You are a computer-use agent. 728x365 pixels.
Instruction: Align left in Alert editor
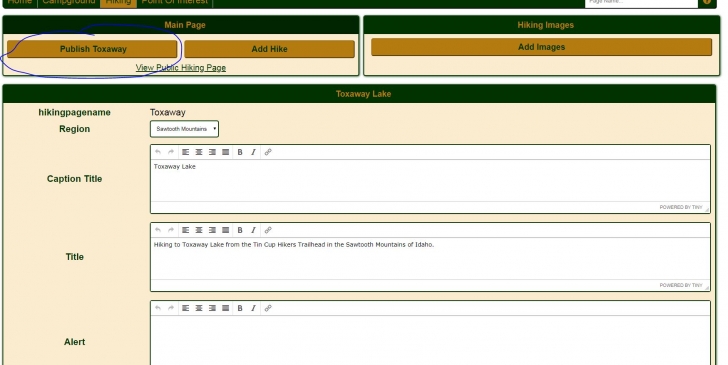pos(186,308)
